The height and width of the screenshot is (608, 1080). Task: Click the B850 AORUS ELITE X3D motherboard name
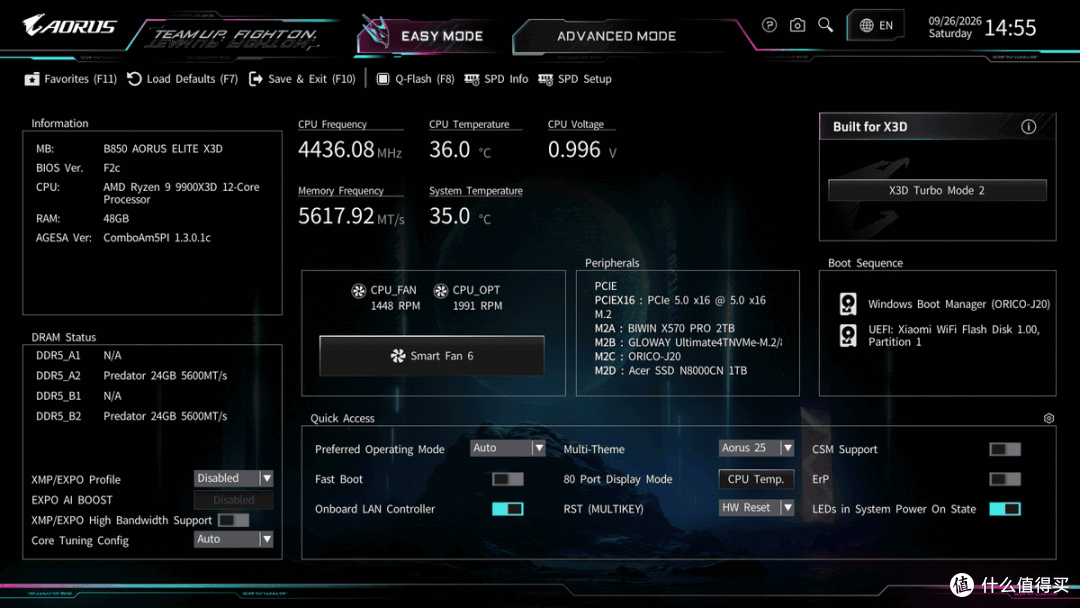coord(163,149)
